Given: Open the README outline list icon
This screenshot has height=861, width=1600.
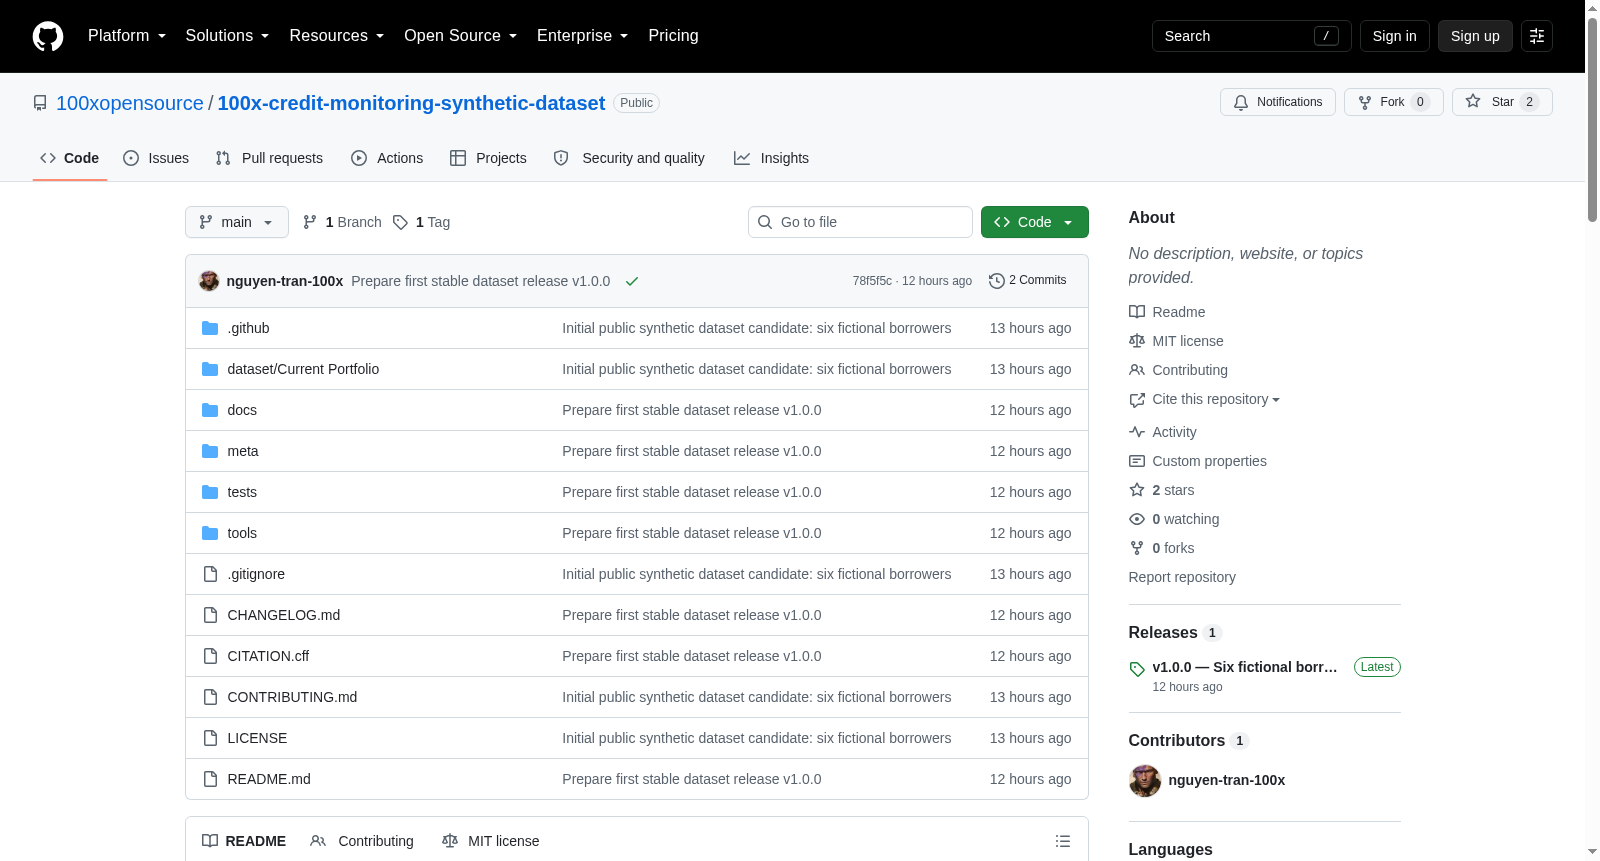Looking at the screenshot, I should [1063, 842].
